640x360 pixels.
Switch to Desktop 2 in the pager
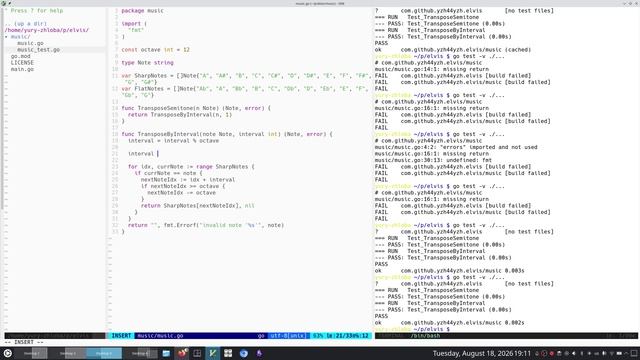click(68, 353)
